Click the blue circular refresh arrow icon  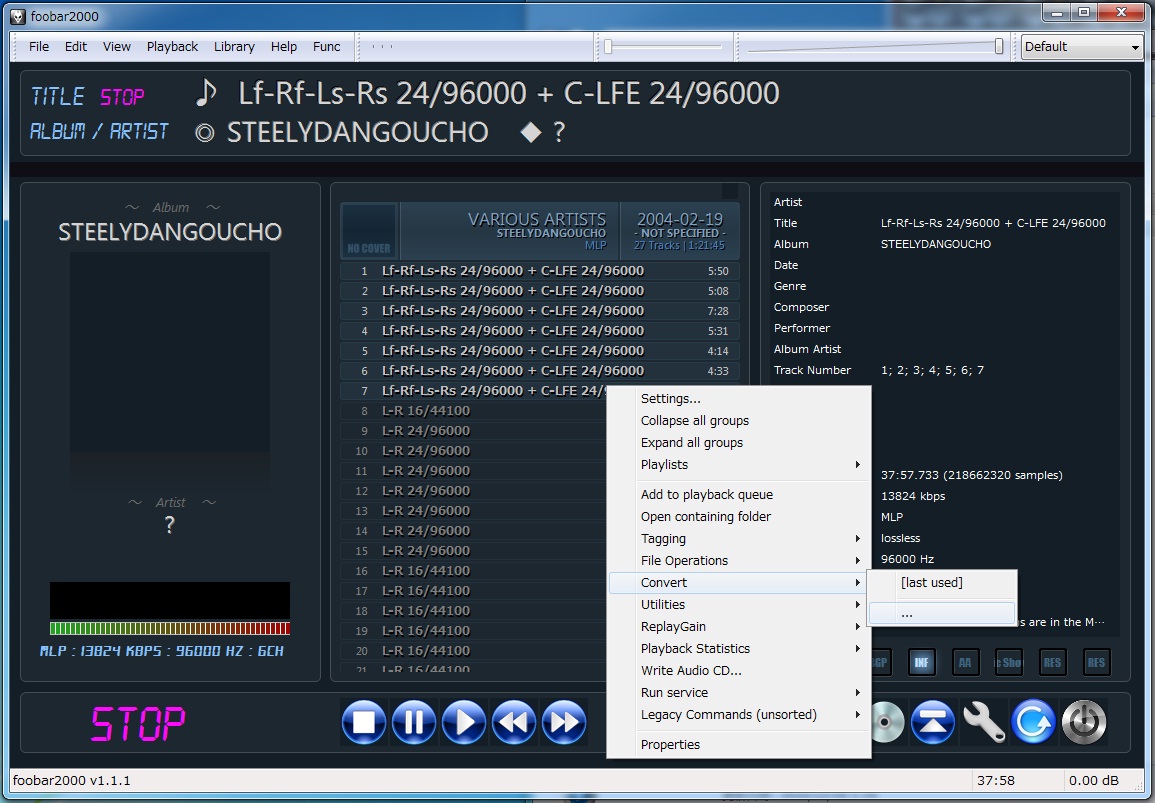tap(1033, 722)
